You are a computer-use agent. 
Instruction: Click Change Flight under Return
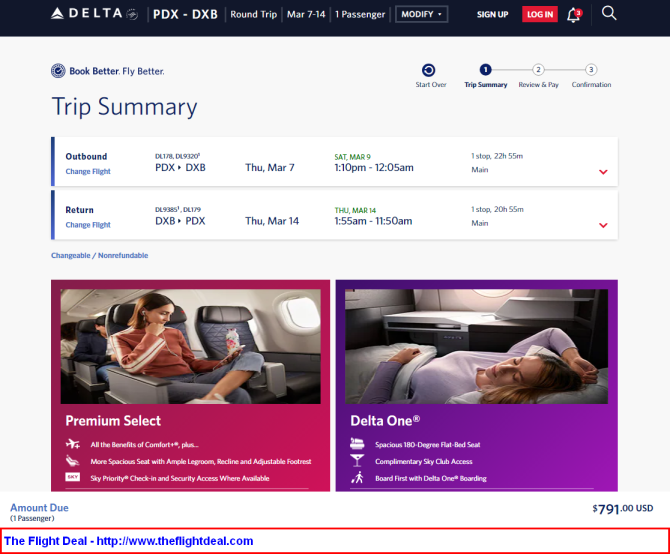[88, 225]
